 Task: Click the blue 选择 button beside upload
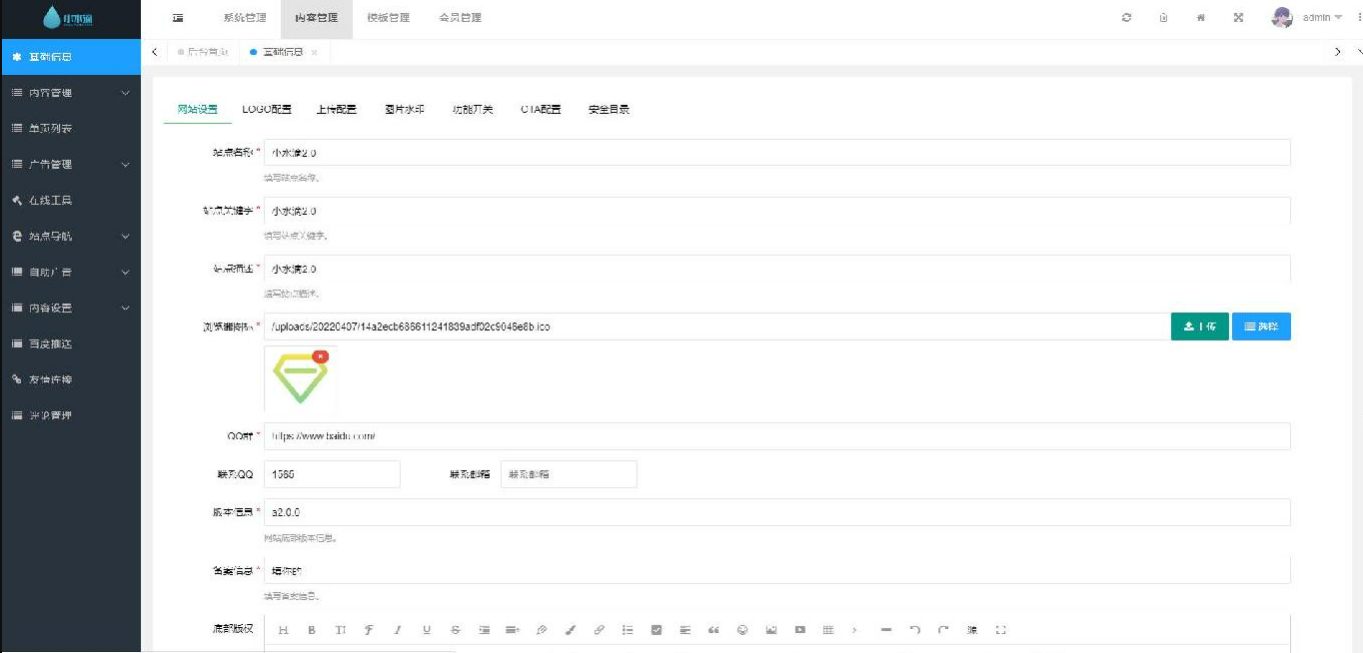1261,326
